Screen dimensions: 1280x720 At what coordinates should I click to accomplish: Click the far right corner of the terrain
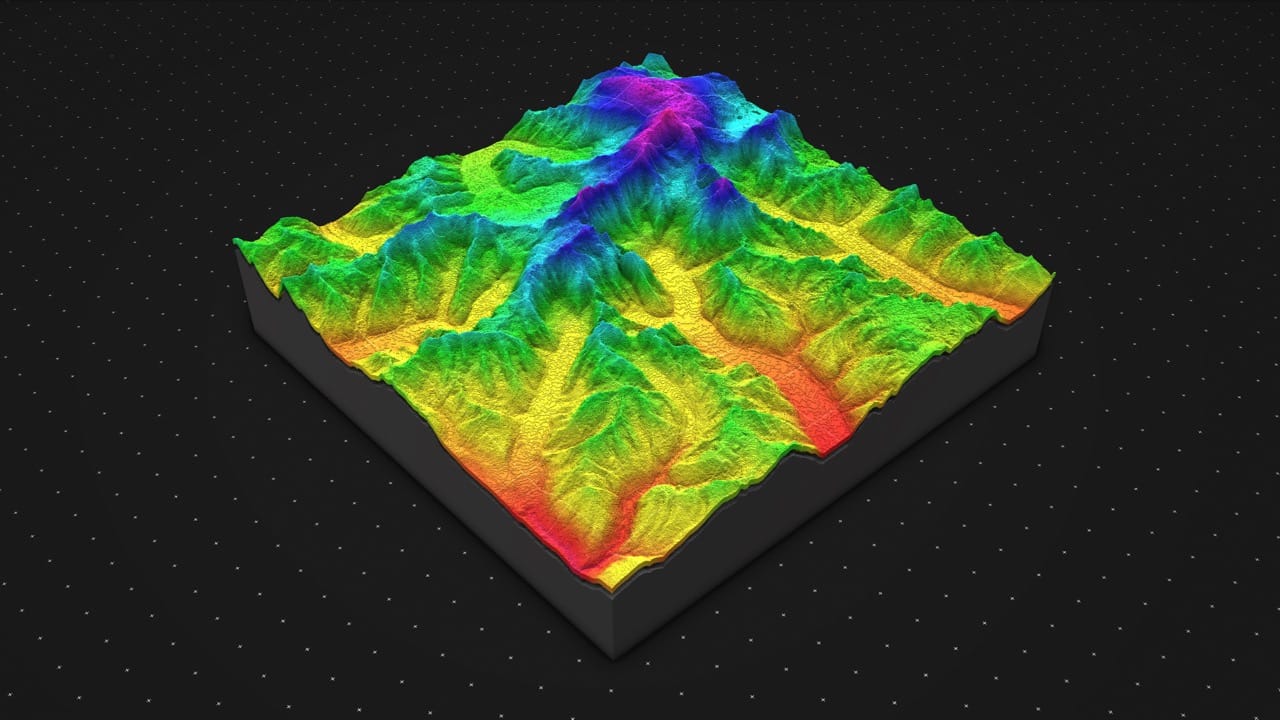[1050, 275]
